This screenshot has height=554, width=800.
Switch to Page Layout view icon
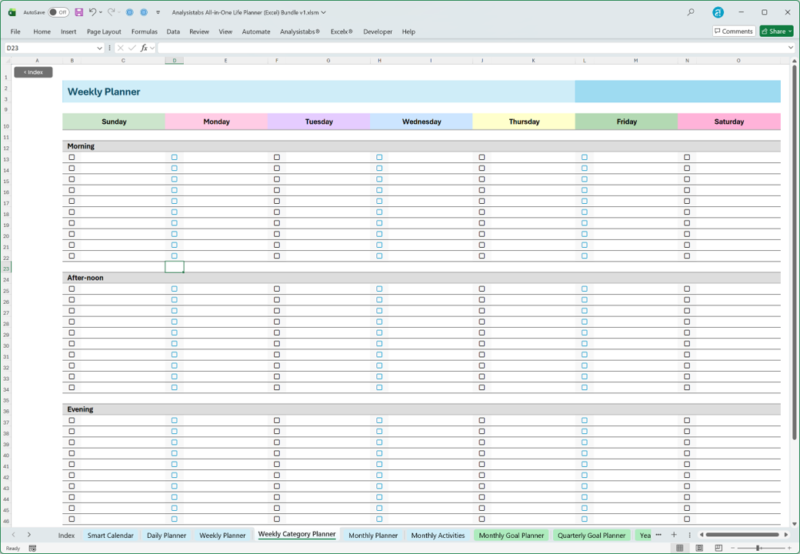[699, 548]
